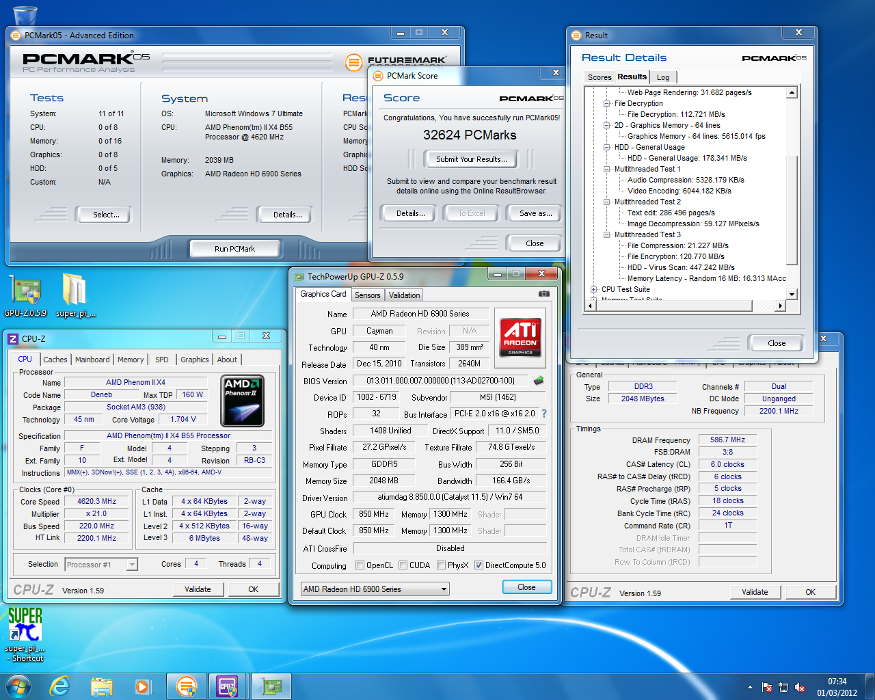Open the AMD Radeon HD 6900 Series dropdown
875x700 pixels.
point(375,589)
